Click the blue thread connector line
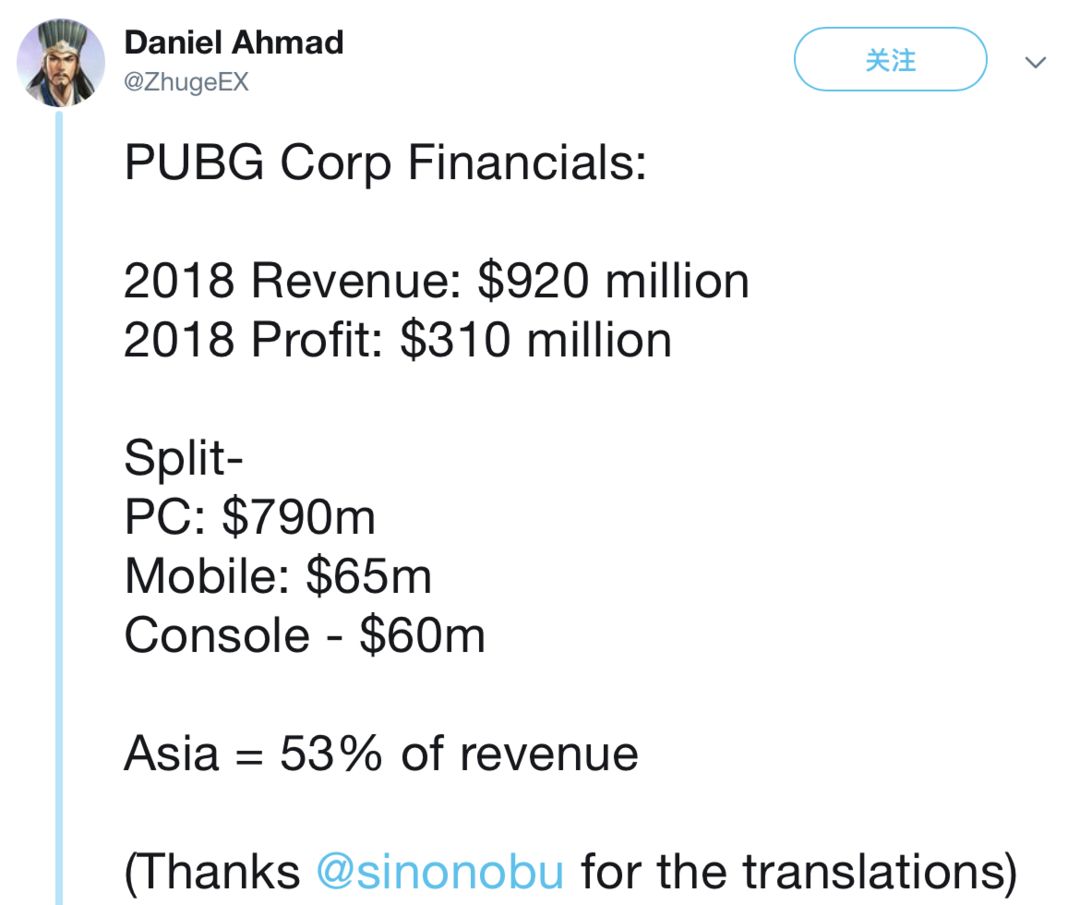Screen dimensions: 1080x905 (59, 508)
